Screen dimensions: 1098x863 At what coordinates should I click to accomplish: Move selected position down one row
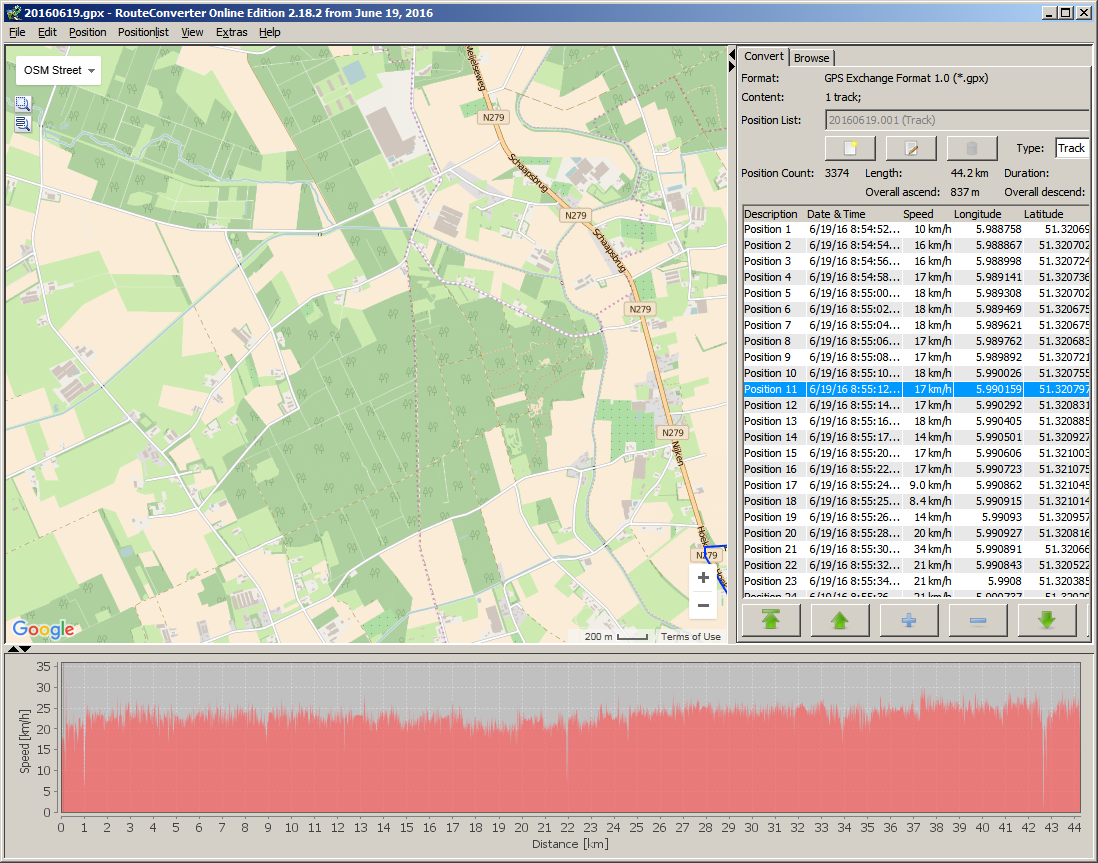pyautogui.click(x=1046, y=620)
